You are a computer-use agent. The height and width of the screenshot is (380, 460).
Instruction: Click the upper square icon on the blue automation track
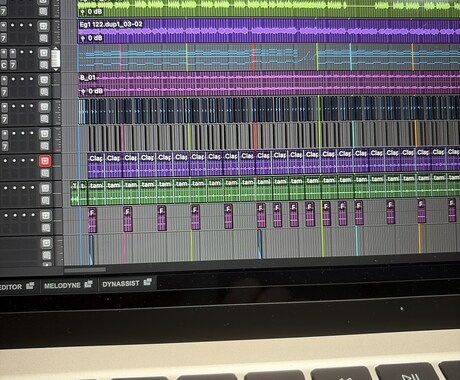pyautogui.click(x=44, y=53)
